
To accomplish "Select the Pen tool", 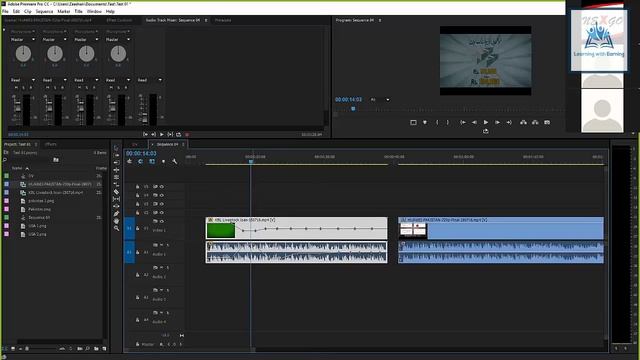I will (116, 213).
